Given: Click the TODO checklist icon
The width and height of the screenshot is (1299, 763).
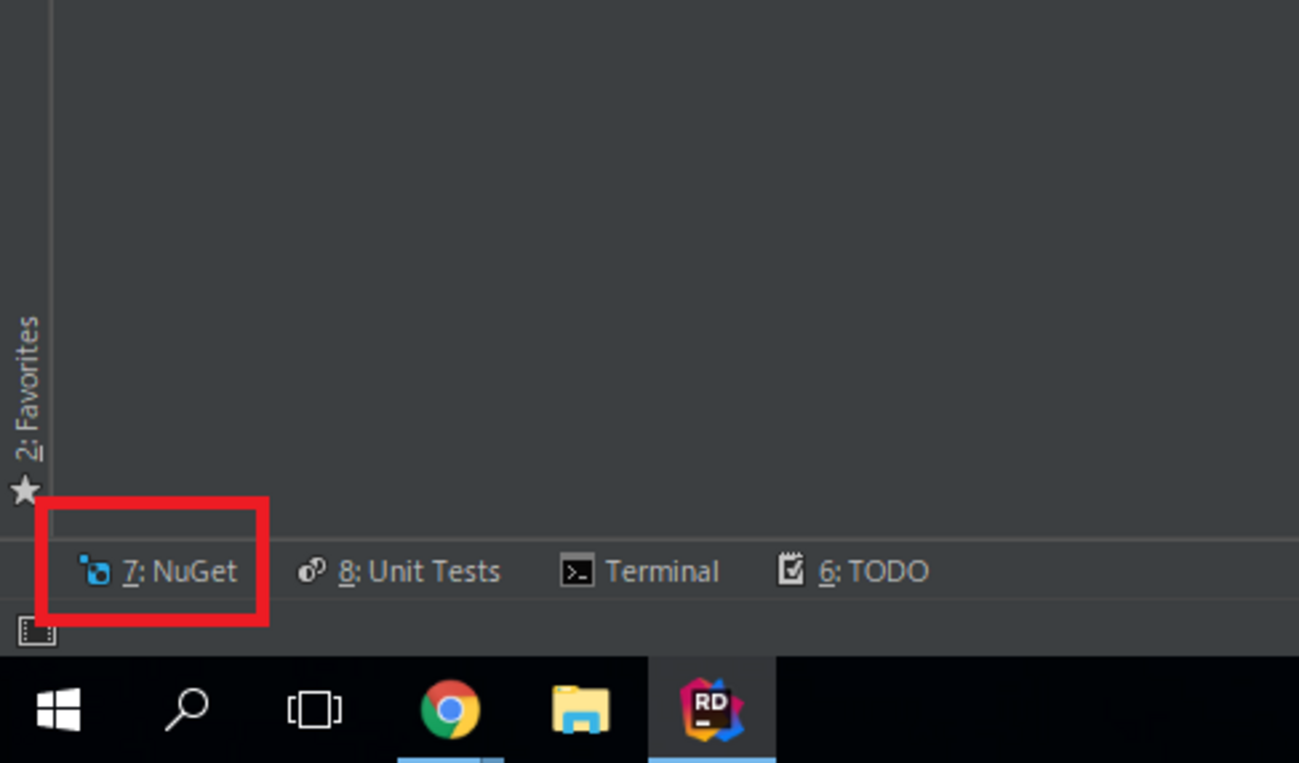Looking at the screenshot, I should (x=791, y=570).
